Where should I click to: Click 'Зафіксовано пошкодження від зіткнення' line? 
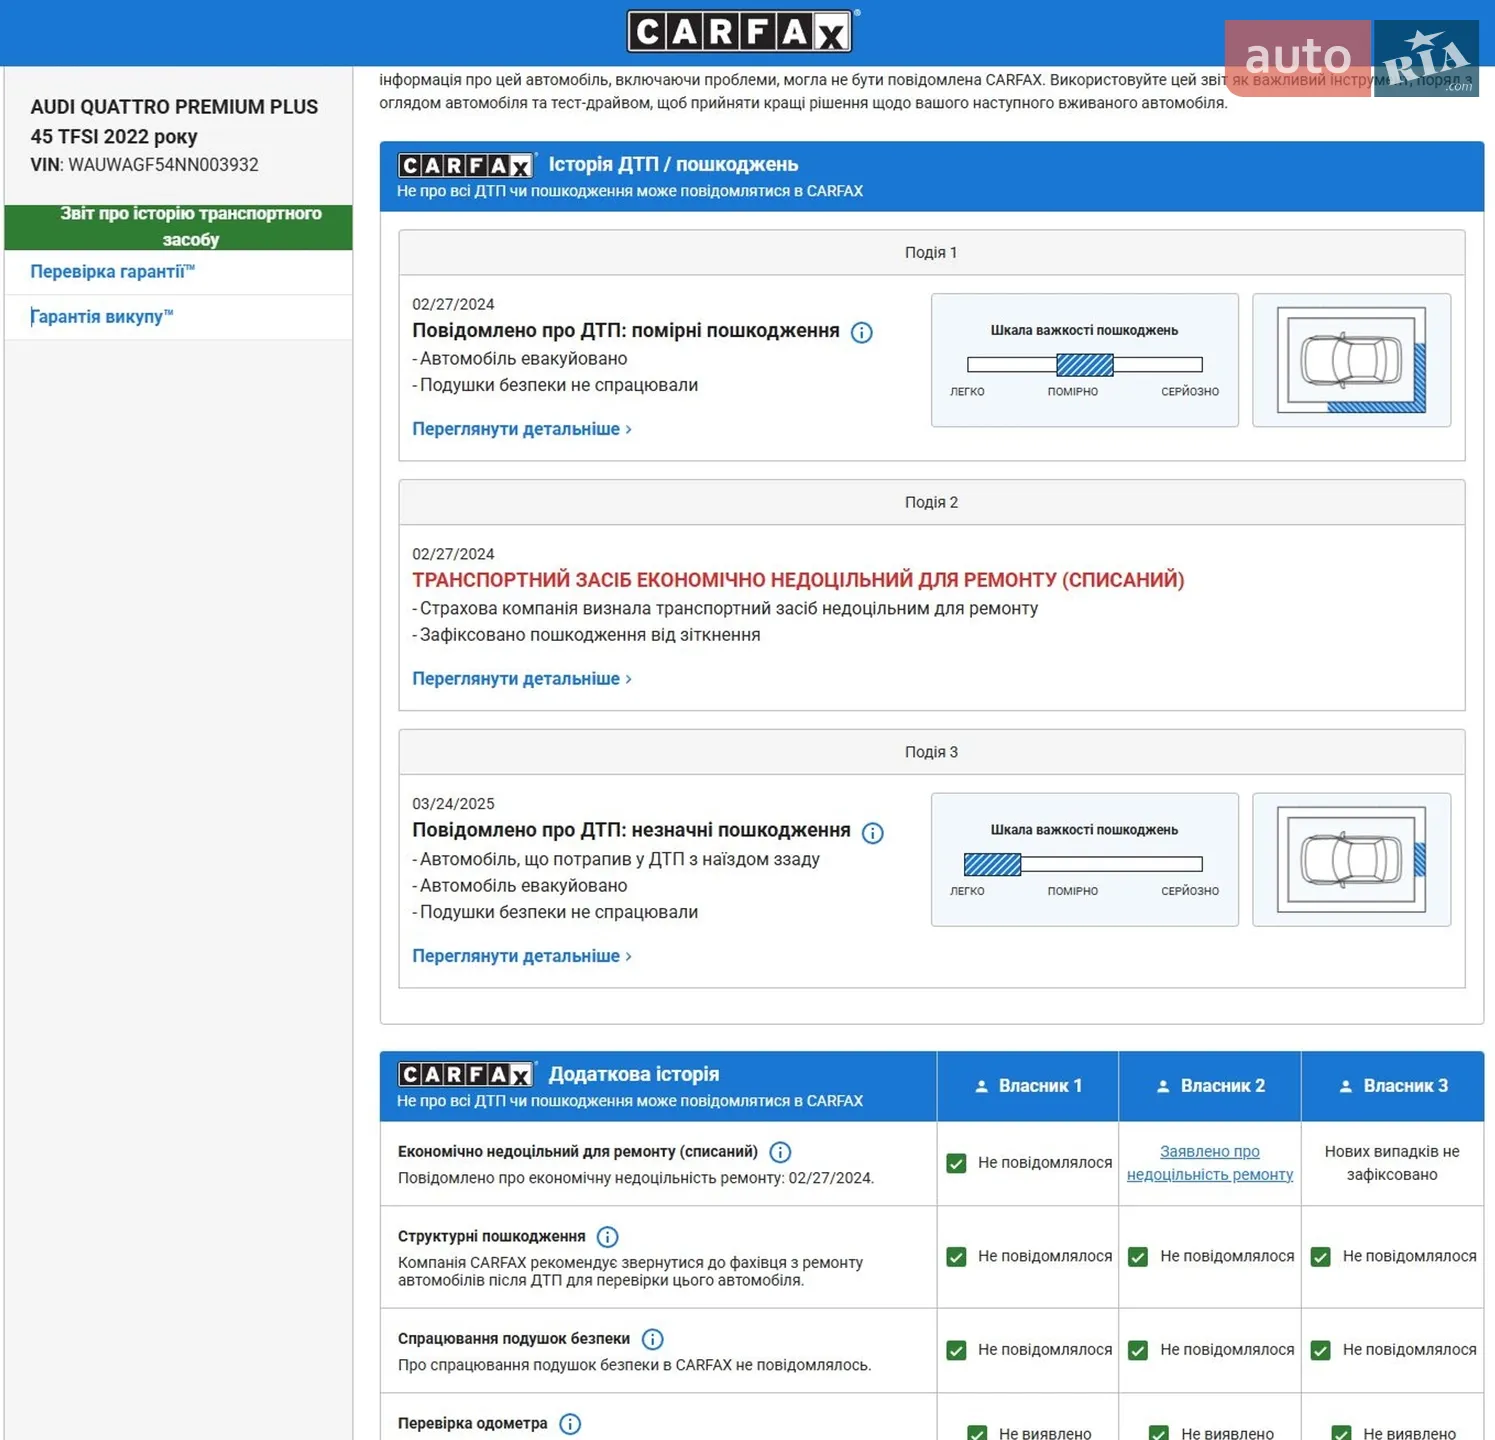coord(586,635)
